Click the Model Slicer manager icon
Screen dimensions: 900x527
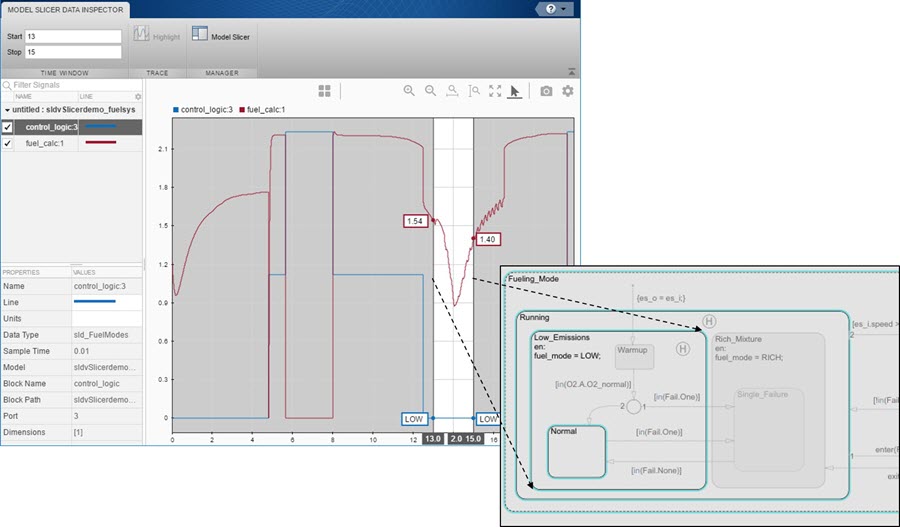coord(200,34)
